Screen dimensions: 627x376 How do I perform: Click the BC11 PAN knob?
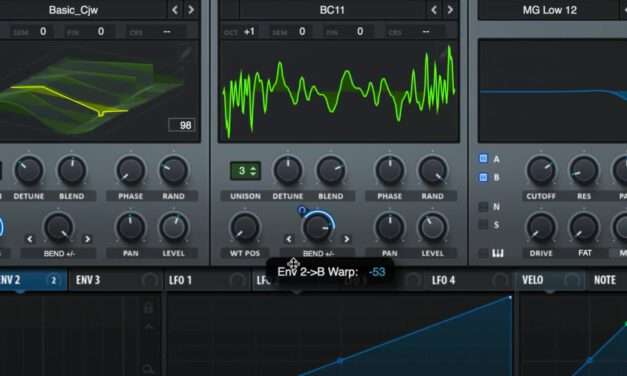[x=390, y=227]
